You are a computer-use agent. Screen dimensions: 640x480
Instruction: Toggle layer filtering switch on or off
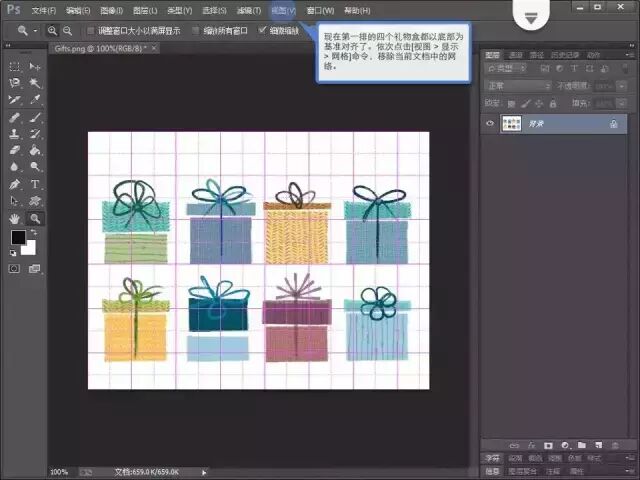coord(624,69)
